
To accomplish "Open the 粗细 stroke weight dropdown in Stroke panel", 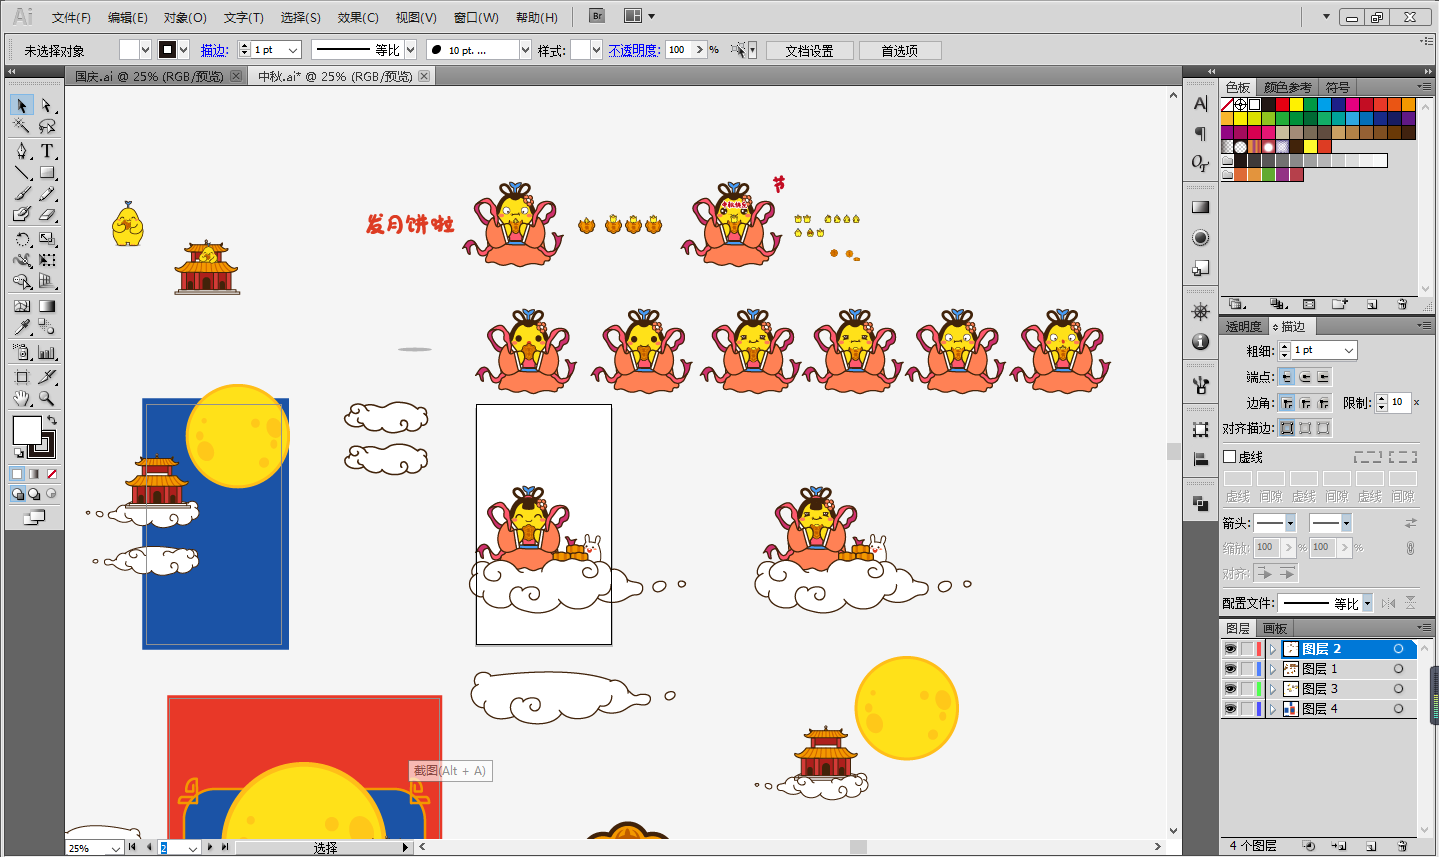I will 1349,350.
